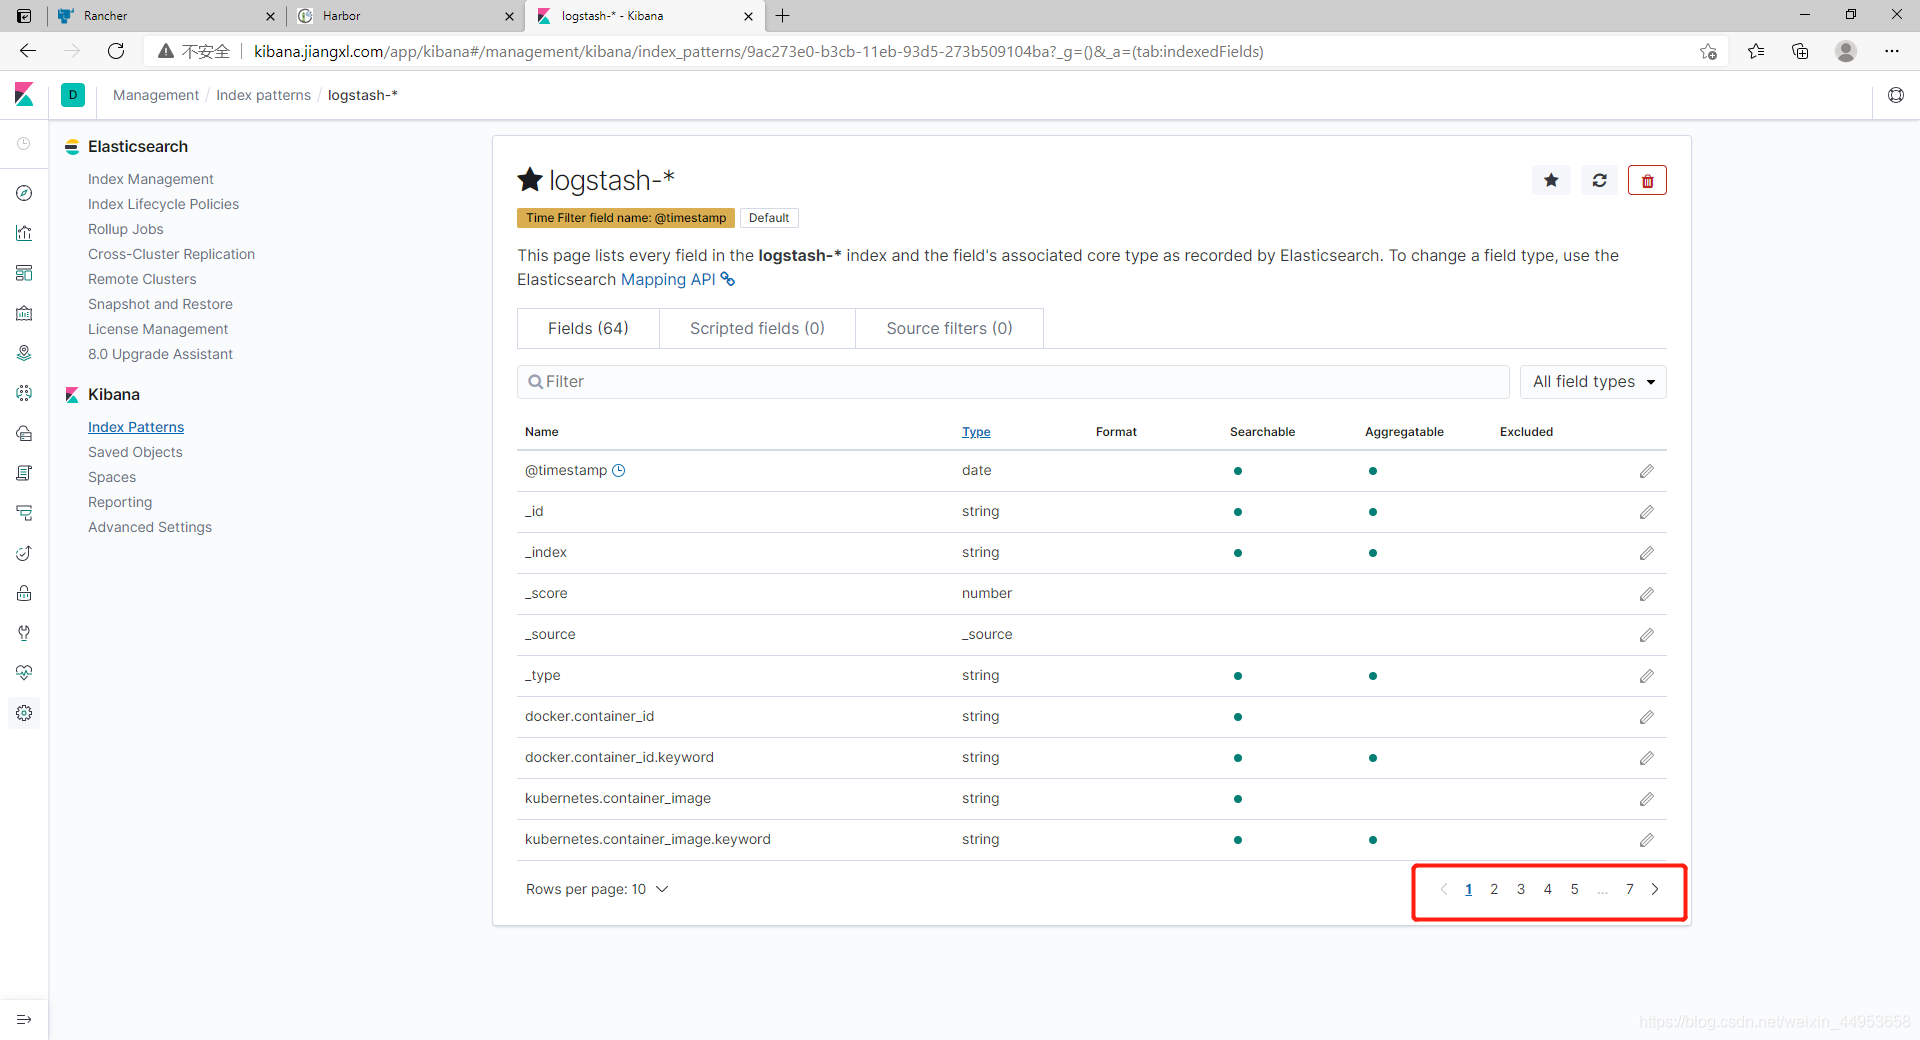Go to page 5 of fields
This screenshot has width=1920, height=1040.
point(1574,889)
